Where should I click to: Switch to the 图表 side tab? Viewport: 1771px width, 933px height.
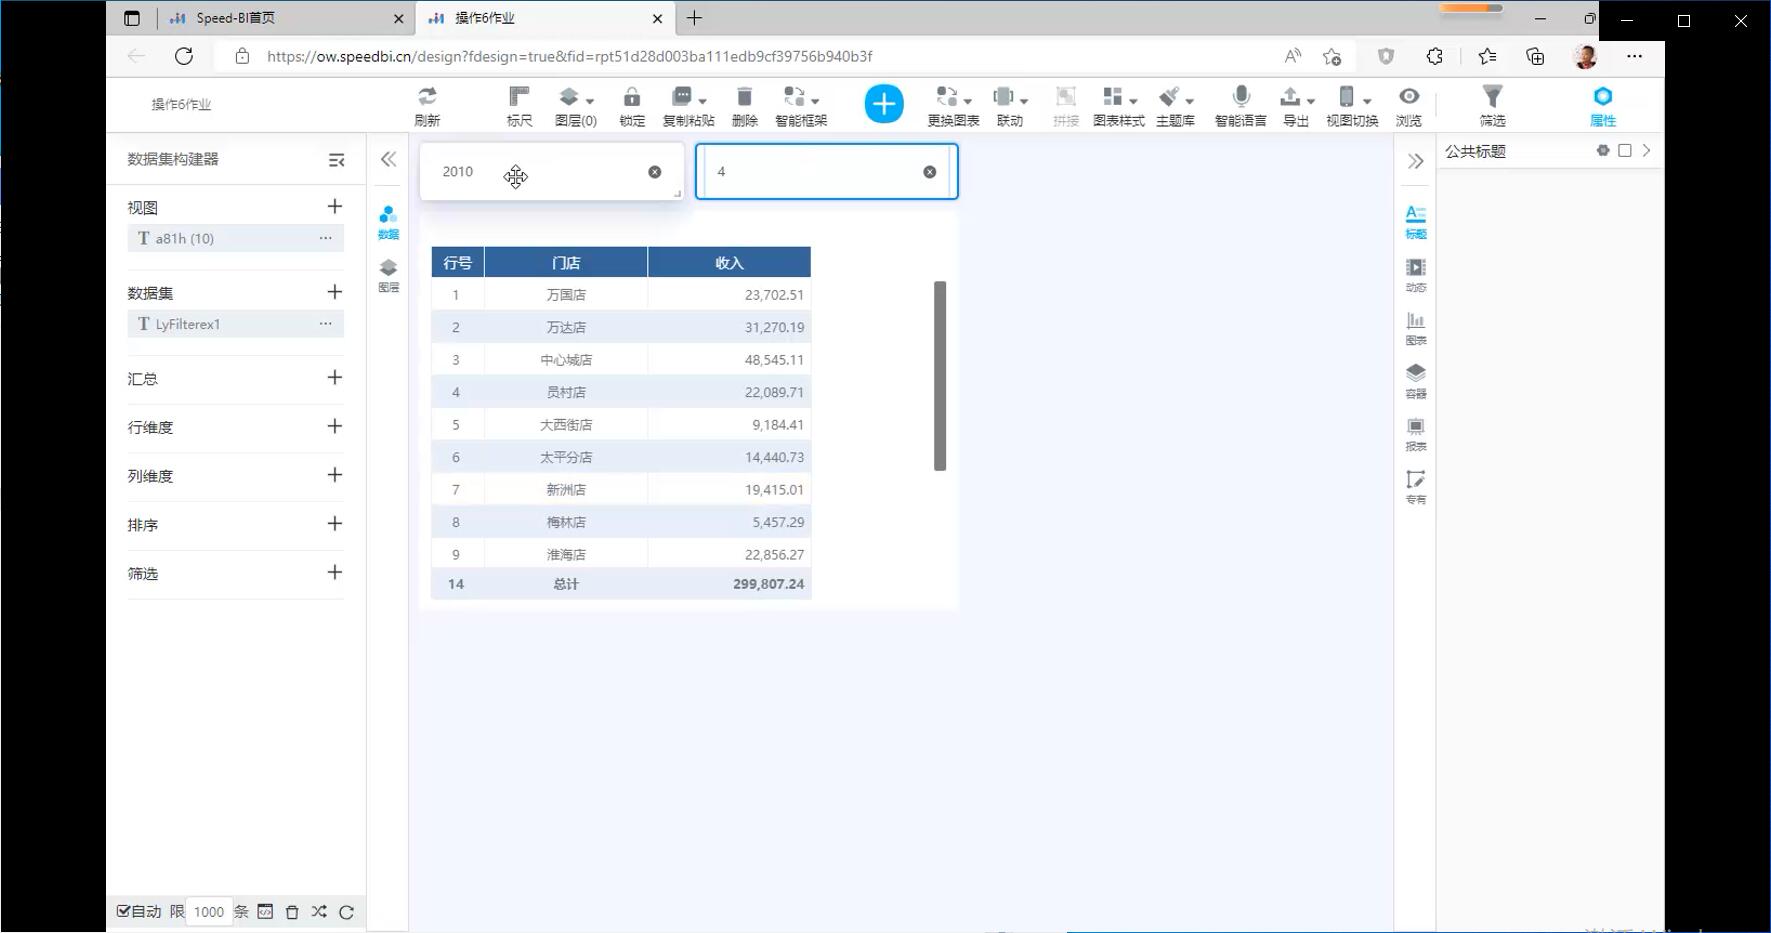[1415, 327]
